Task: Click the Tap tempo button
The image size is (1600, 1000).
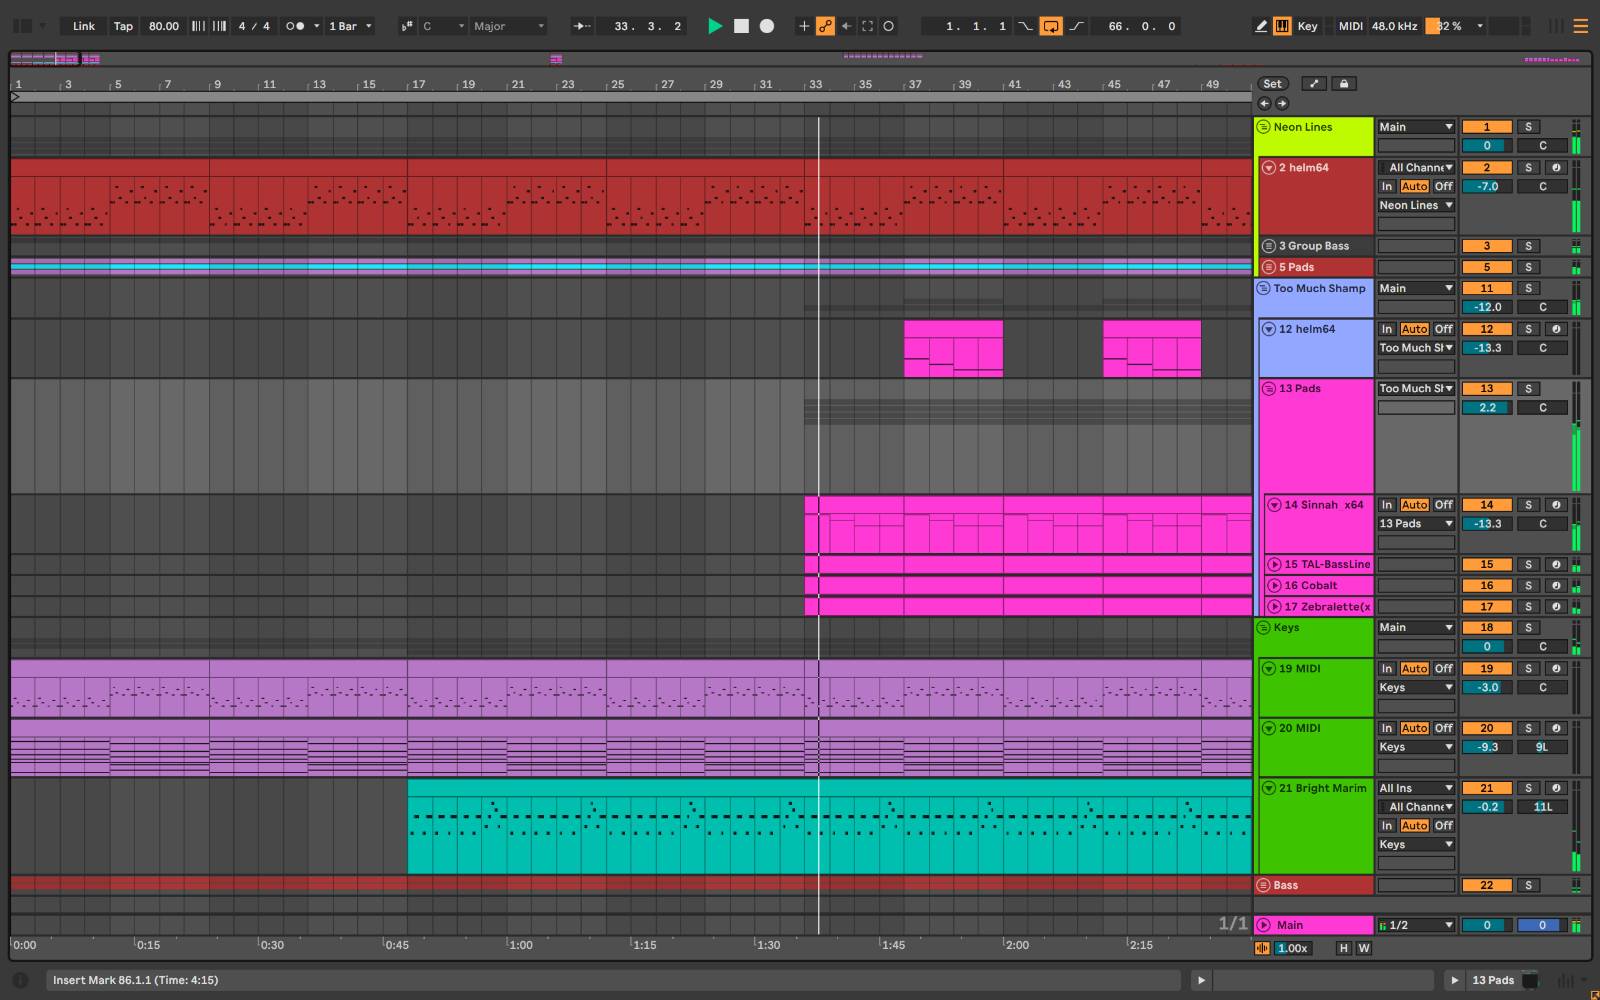Action: click(123, 26)
